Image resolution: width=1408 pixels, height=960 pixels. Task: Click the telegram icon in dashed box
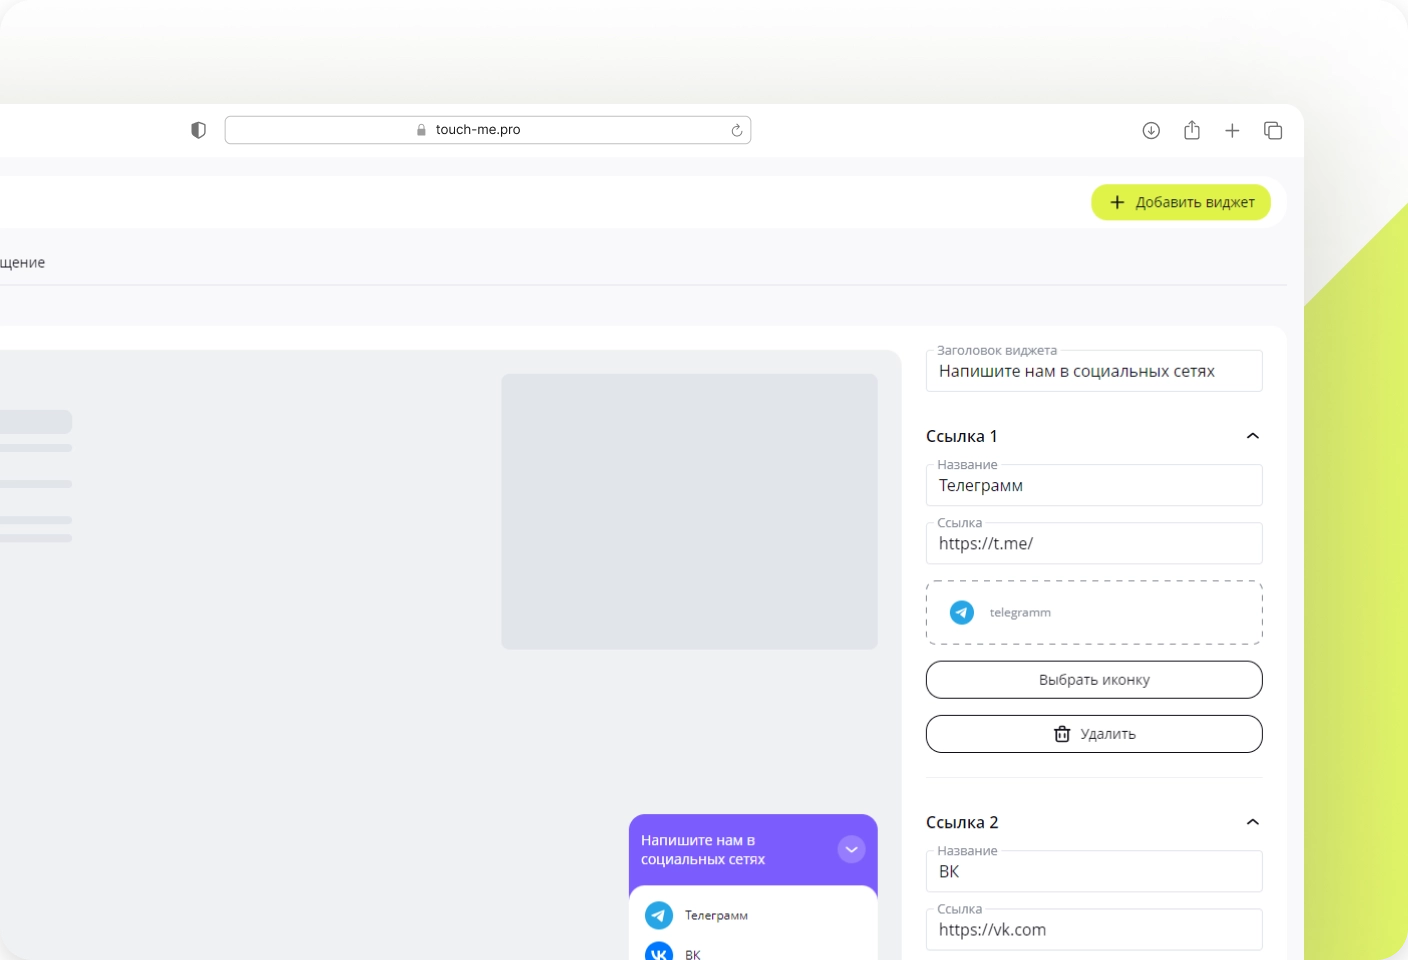962,612
